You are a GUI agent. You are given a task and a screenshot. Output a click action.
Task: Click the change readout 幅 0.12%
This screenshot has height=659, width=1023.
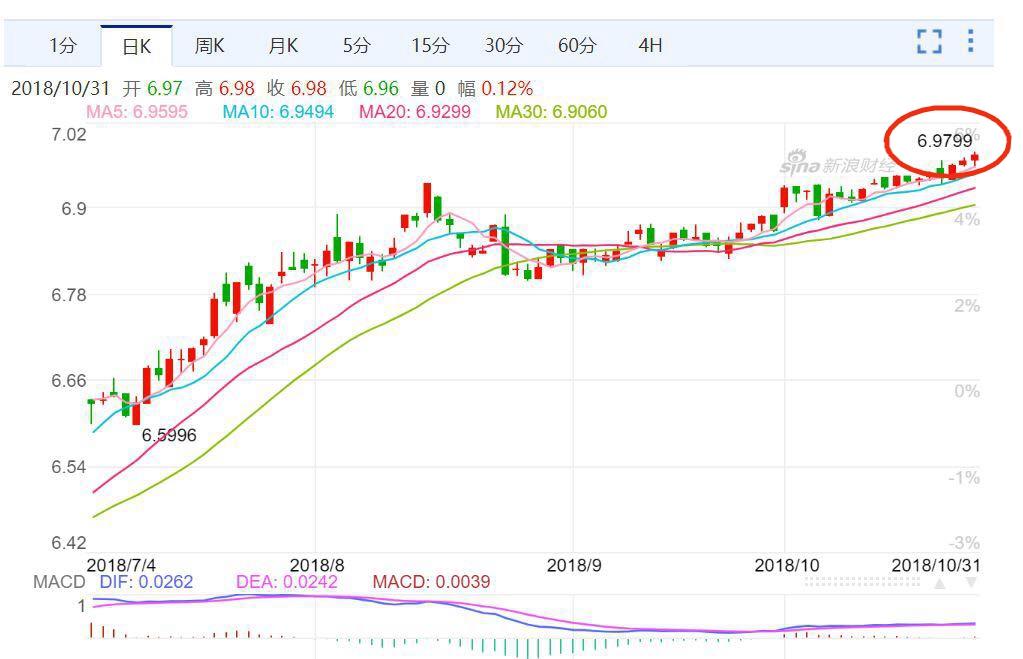[495, 88]
